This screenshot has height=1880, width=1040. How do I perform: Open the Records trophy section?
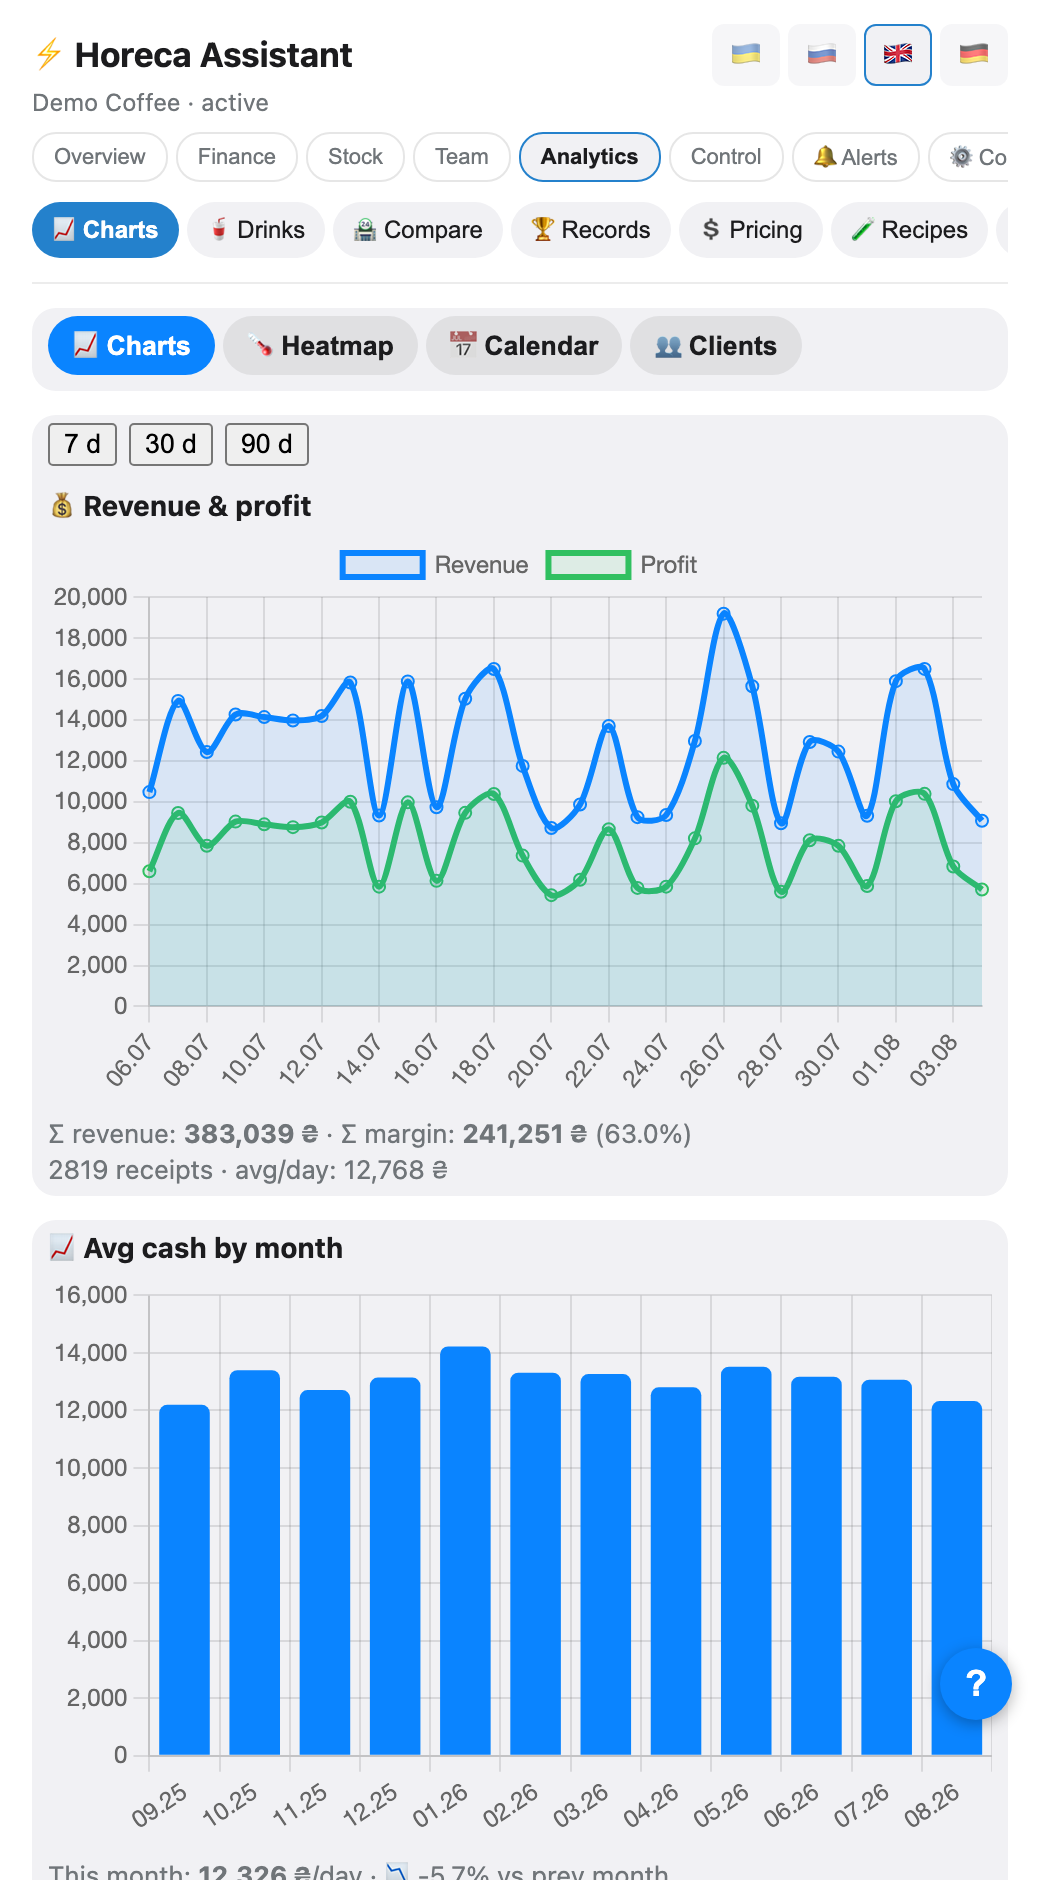click(x=590, y=230)
